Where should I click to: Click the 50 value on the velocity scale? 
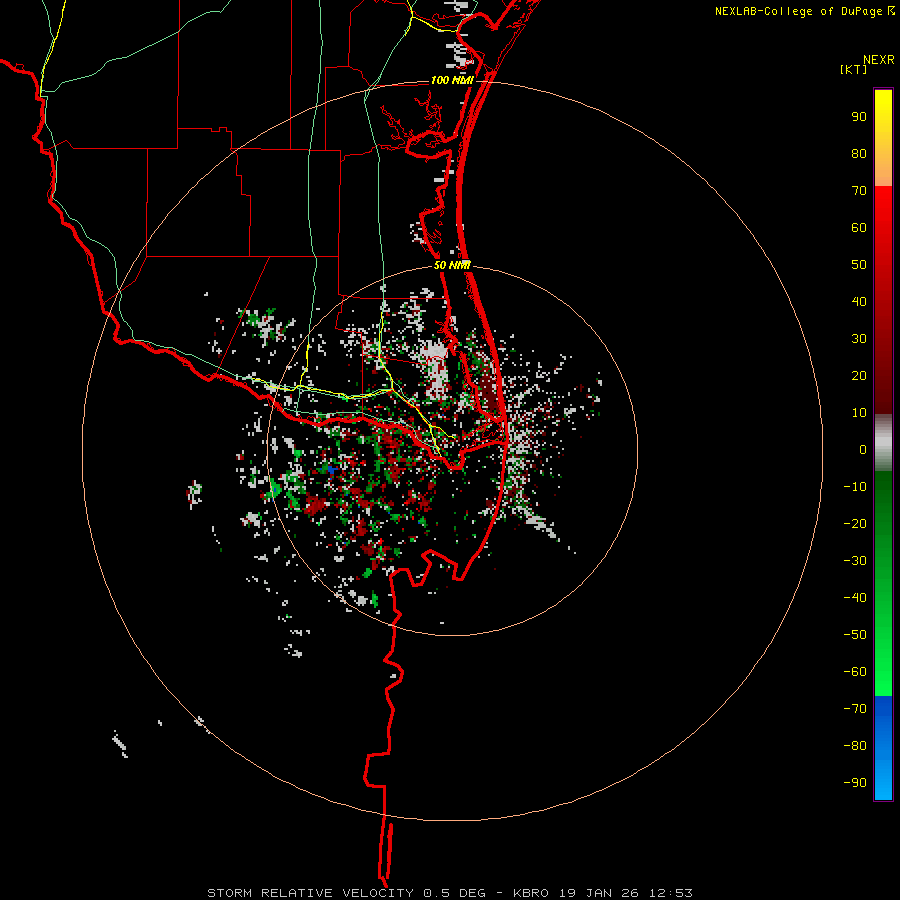(x=859, y=265)
